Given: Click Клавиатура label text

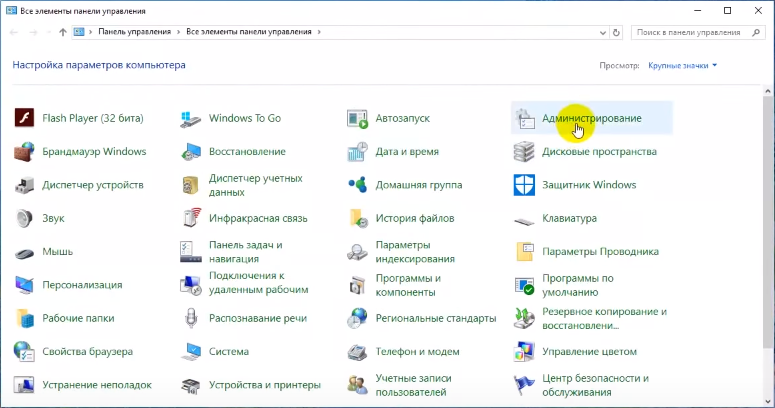Looking at the screenshot, I should click(569, 218).
